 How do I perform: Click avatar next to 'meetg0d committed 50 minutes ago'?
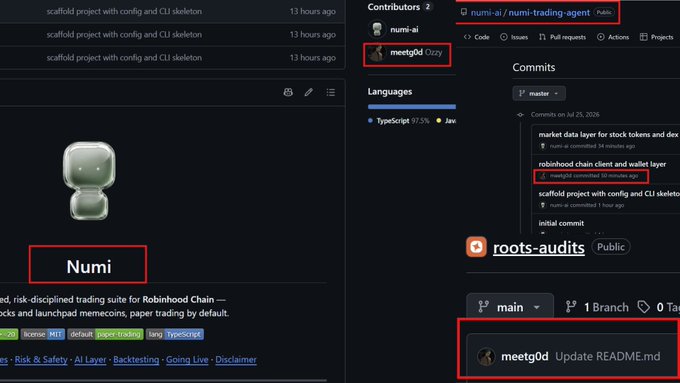tap(543, 176)
